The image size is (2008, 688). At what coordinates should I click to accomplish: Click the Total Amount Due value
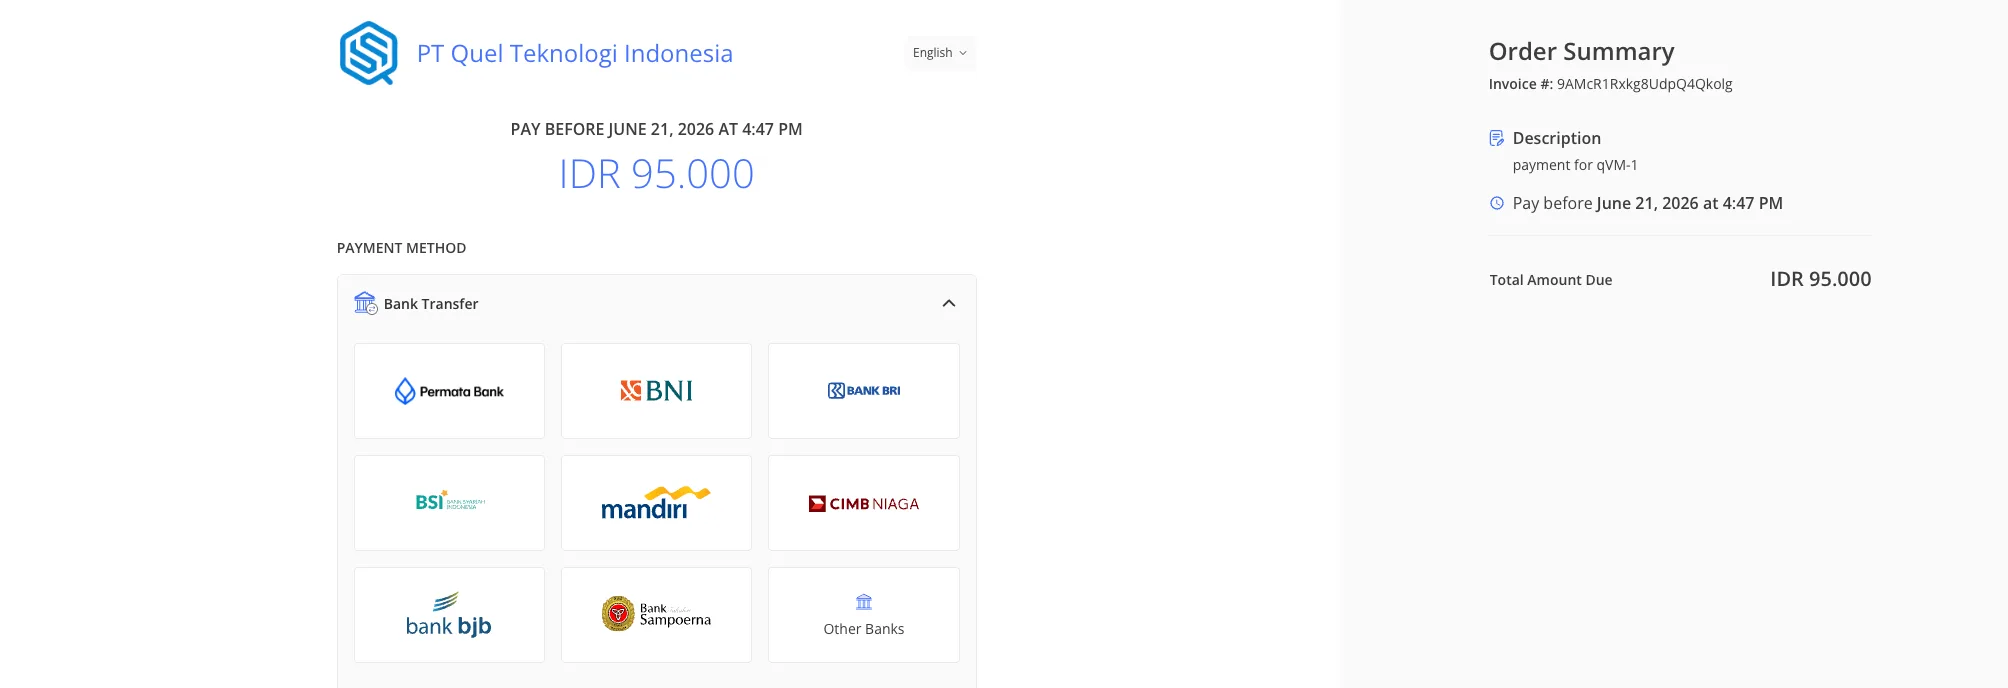(x=1820, y=279)
